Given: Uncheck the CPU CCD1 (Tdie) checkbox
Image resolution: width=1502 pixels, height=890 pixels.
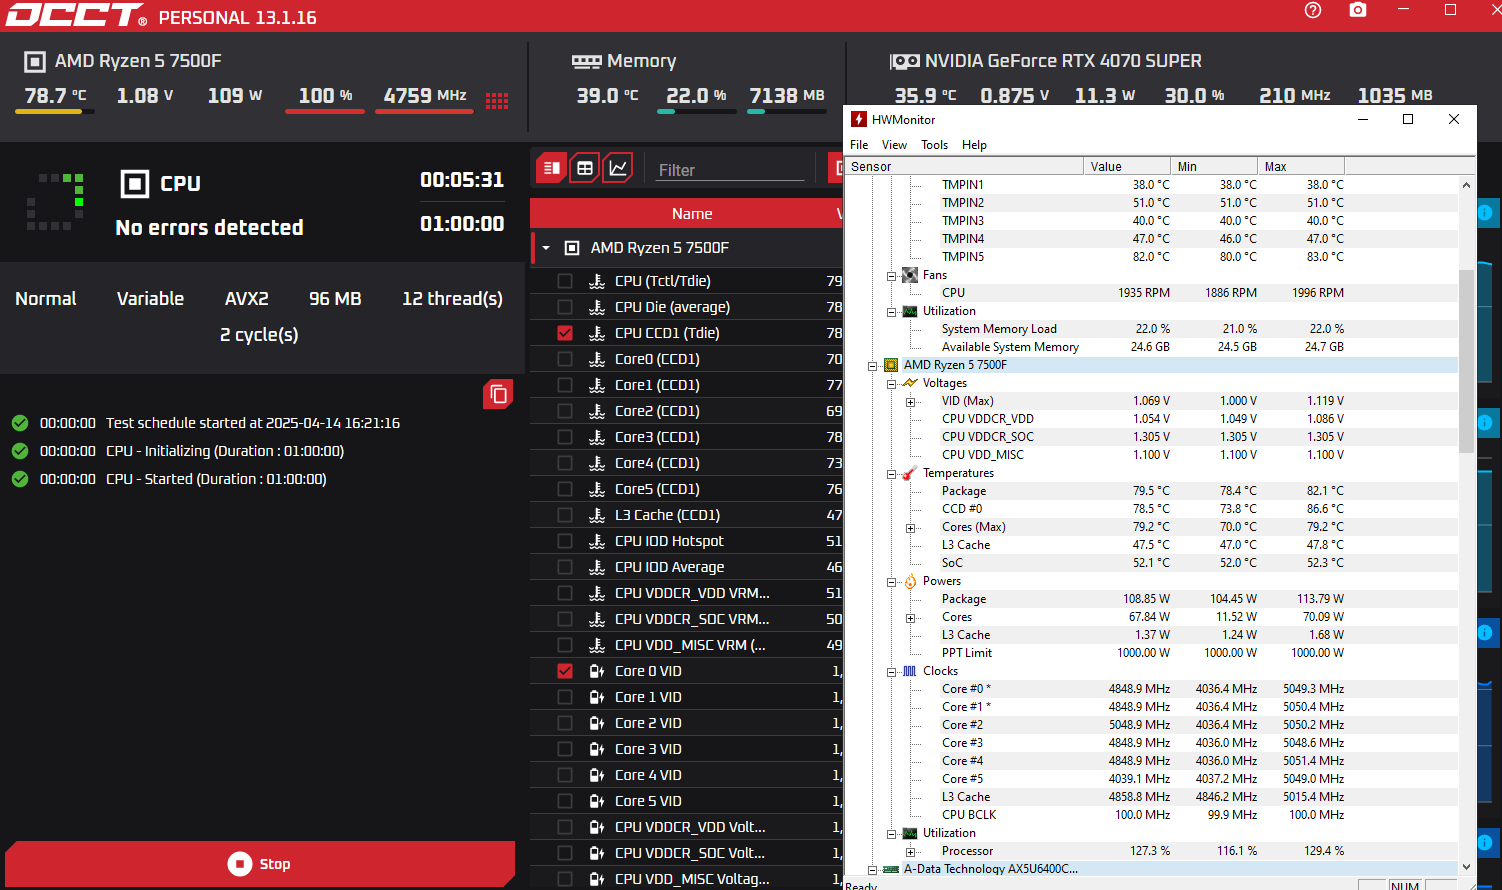Looking at the screenshot, I should 565,333.
